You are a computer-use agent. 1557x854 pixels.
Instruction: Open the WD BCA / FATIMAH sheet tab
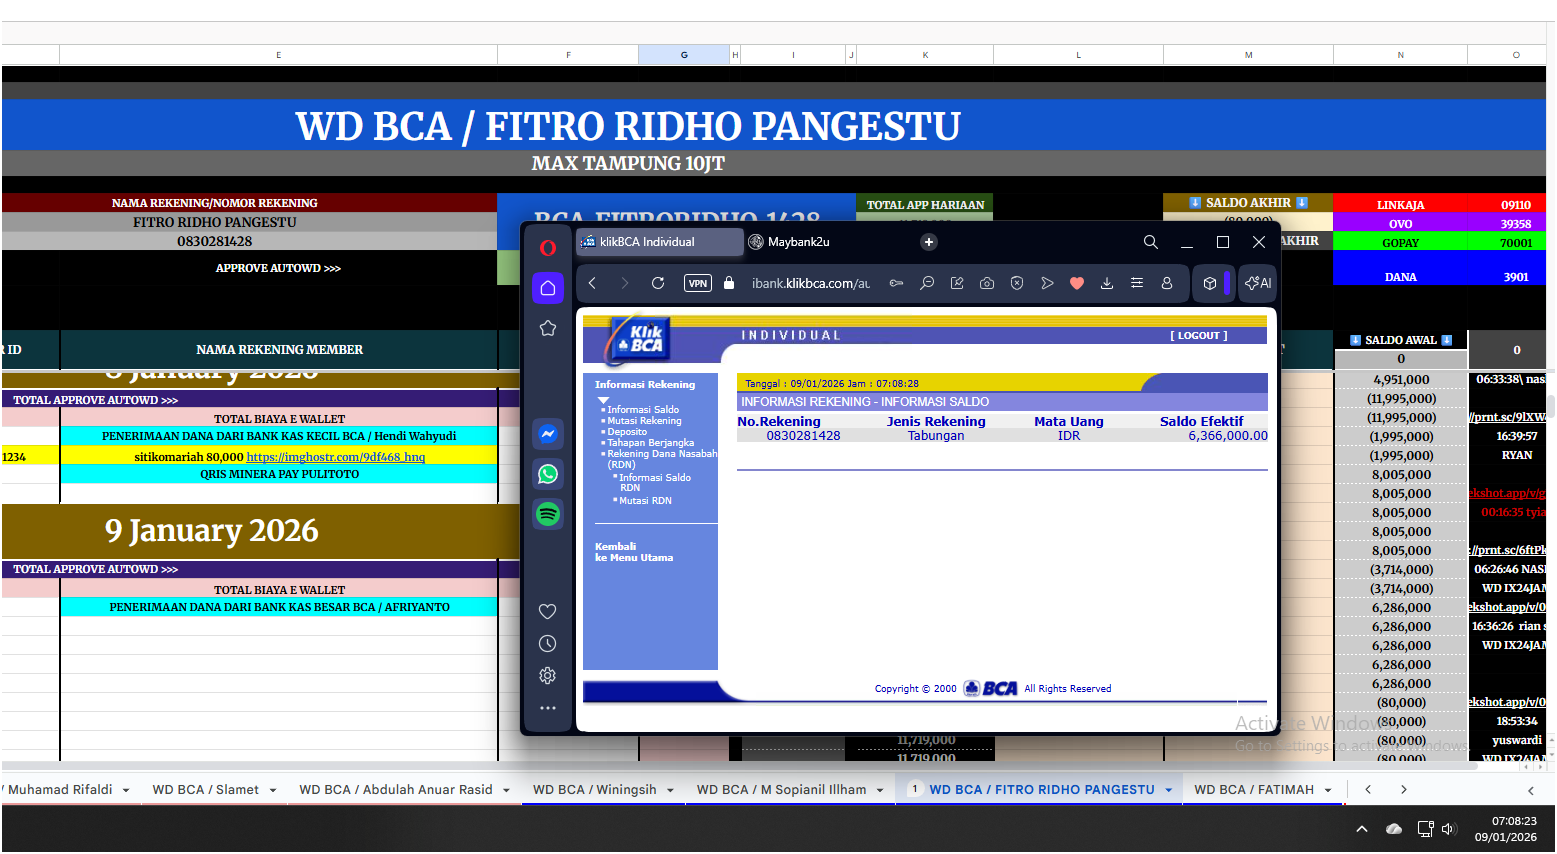point(1254,790)
